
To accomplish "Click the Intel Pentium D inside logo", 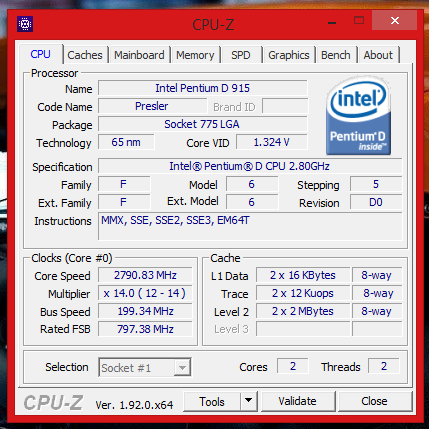I will [358, 116].
